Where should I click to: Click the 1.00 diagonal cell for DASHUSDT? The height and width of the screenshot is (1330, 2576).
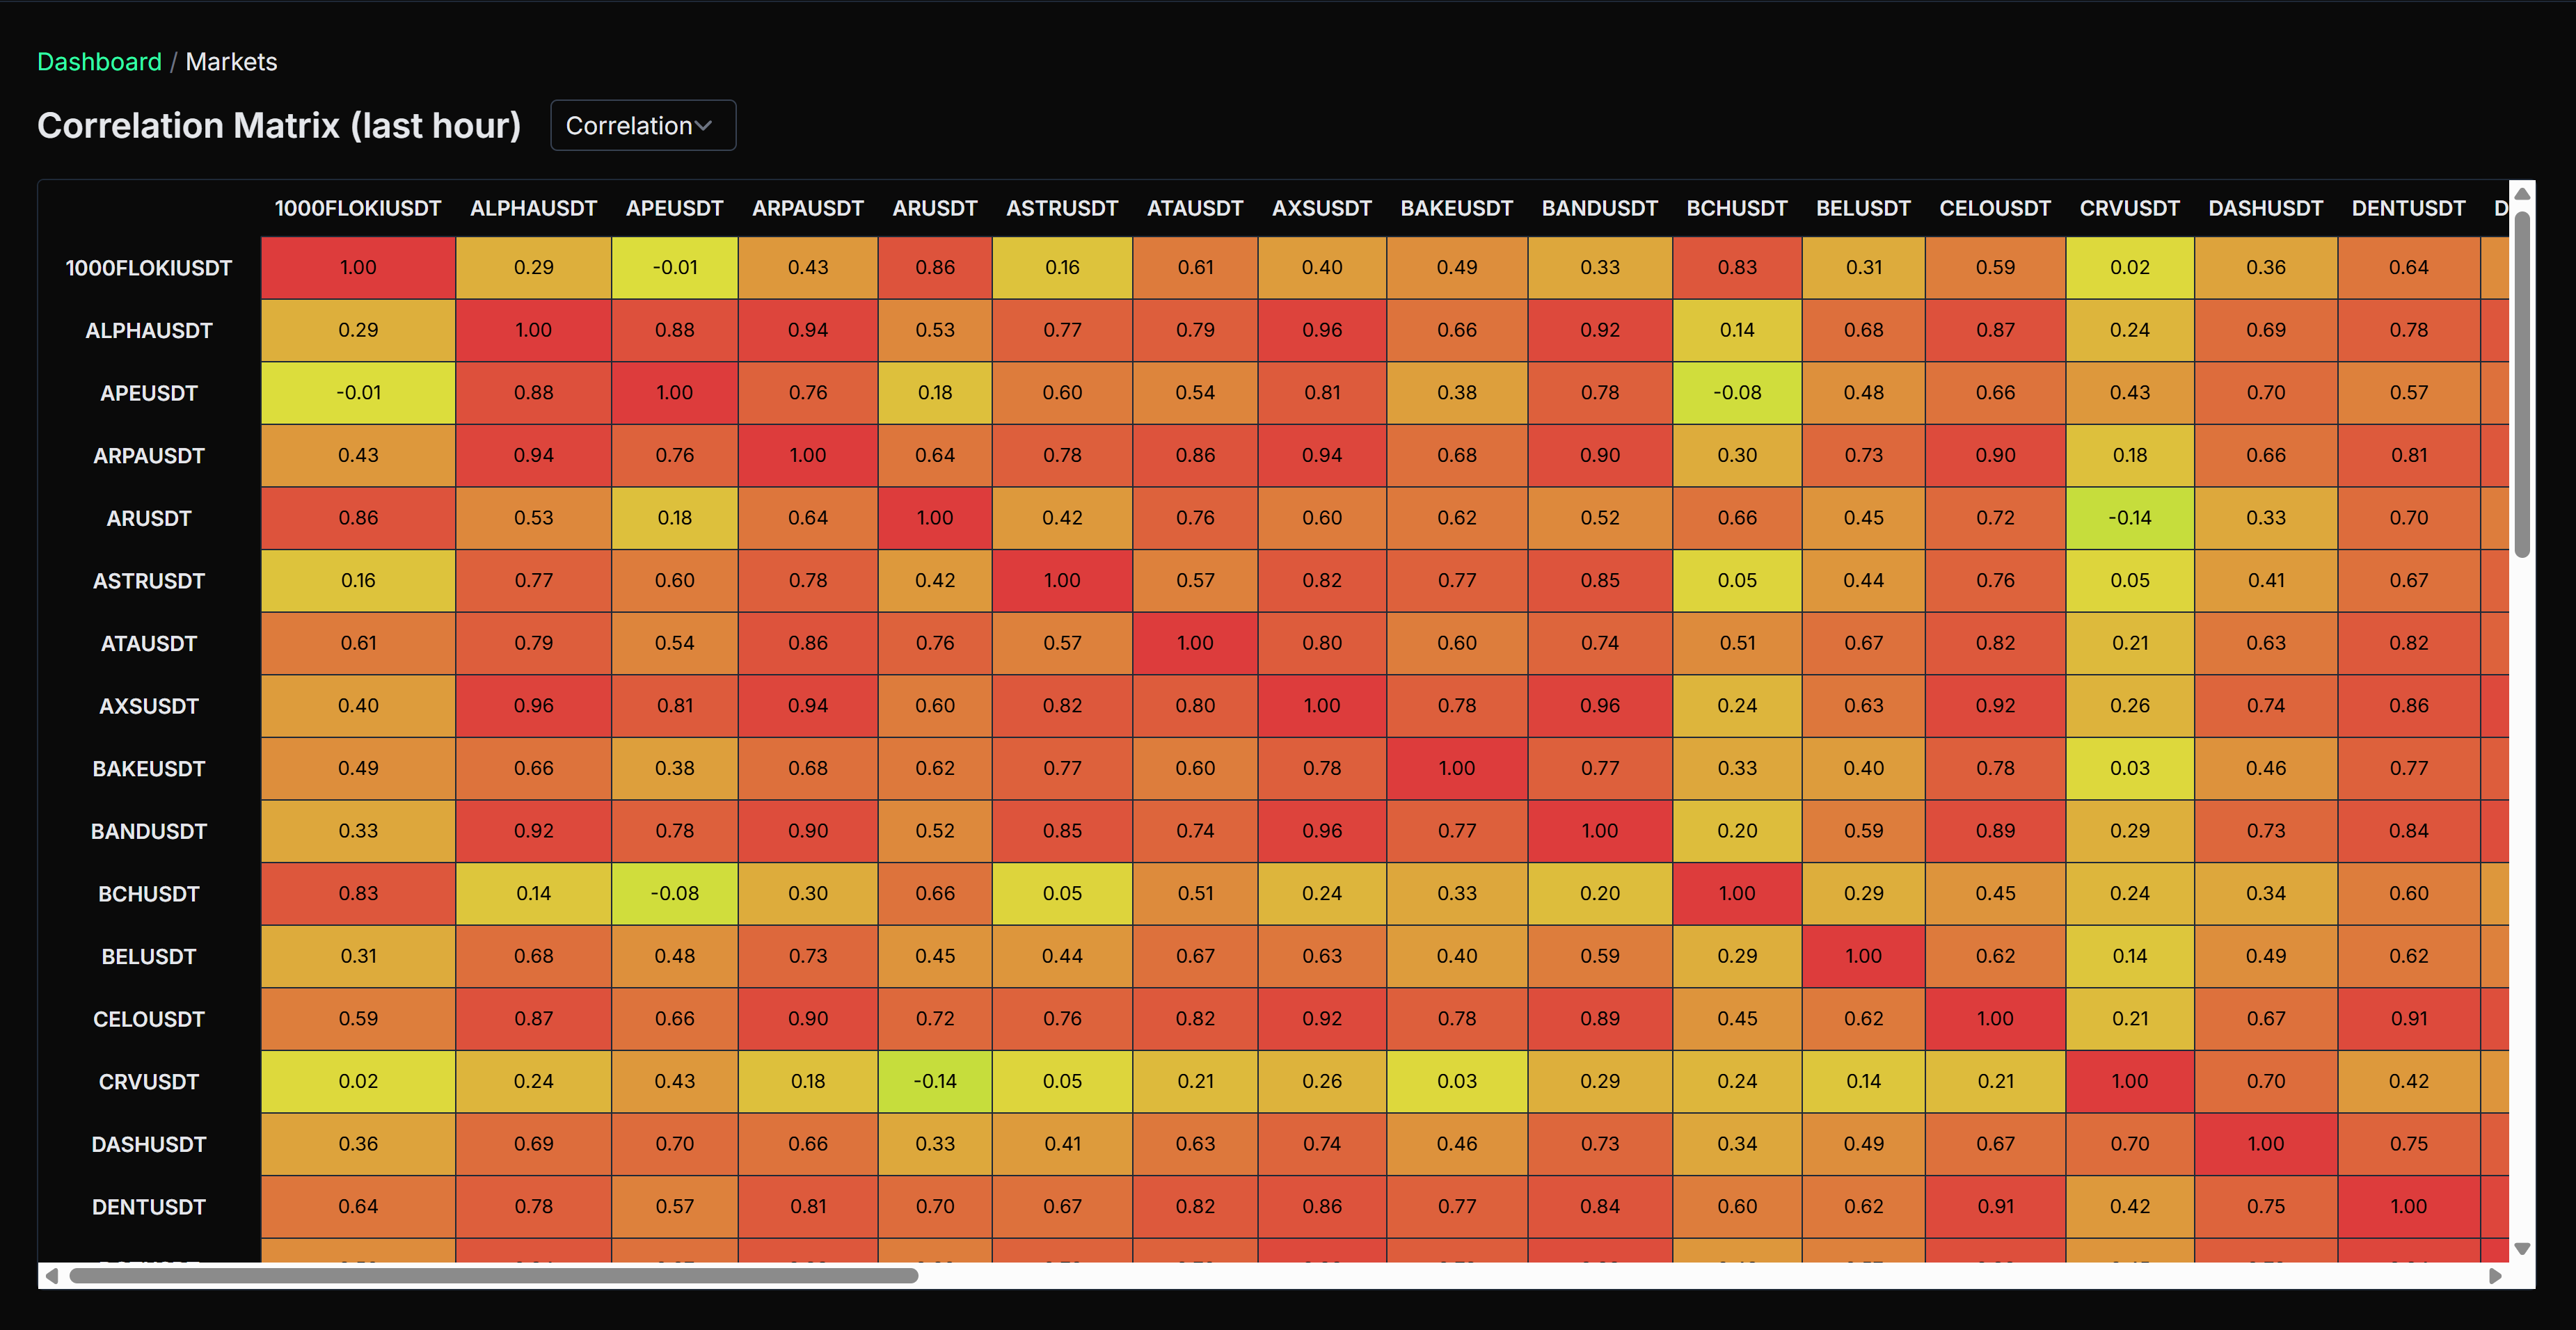point(2265,1144)
